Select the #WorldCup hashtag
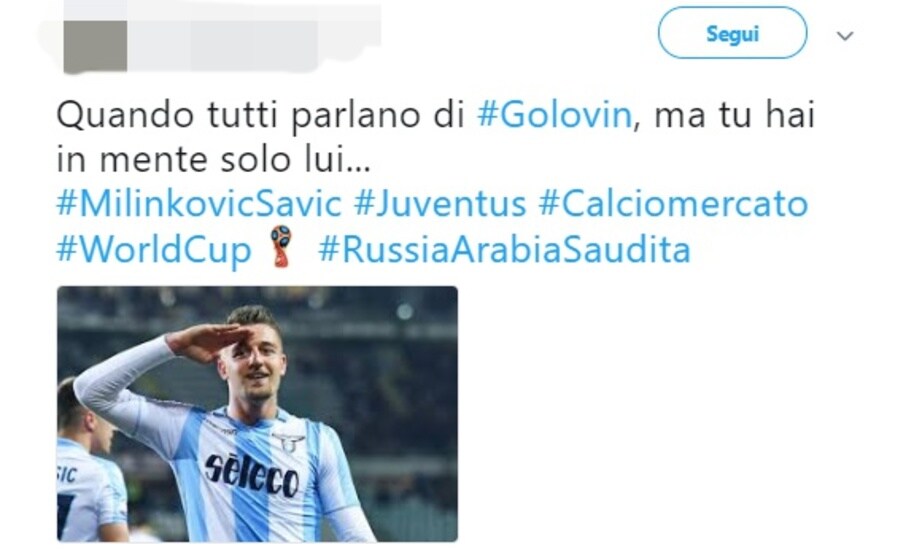Viewport: 914px width, 550px height. 154,250
